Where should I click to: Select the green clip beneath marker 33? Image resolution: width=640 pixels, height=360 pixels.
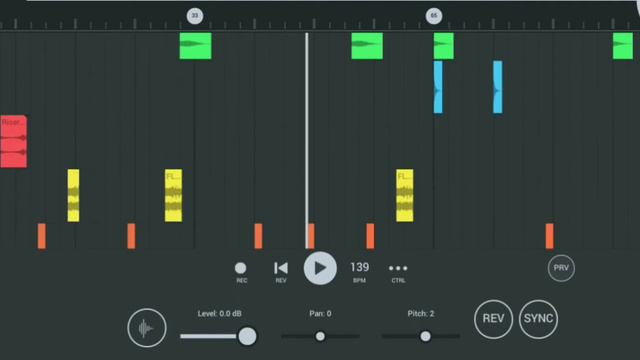[x=196, y=46]
